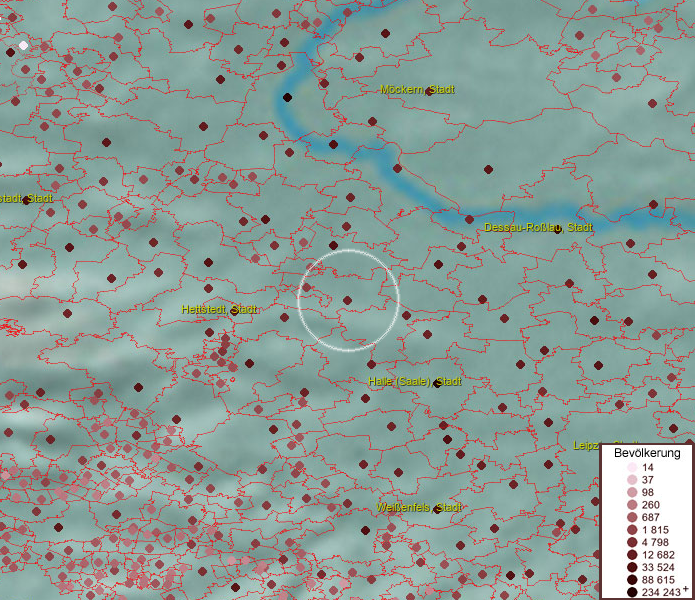Click the marker dot beside the Möckern label
Screen dimensions: 695x600
pyautogui.click(x=428, y=91)
